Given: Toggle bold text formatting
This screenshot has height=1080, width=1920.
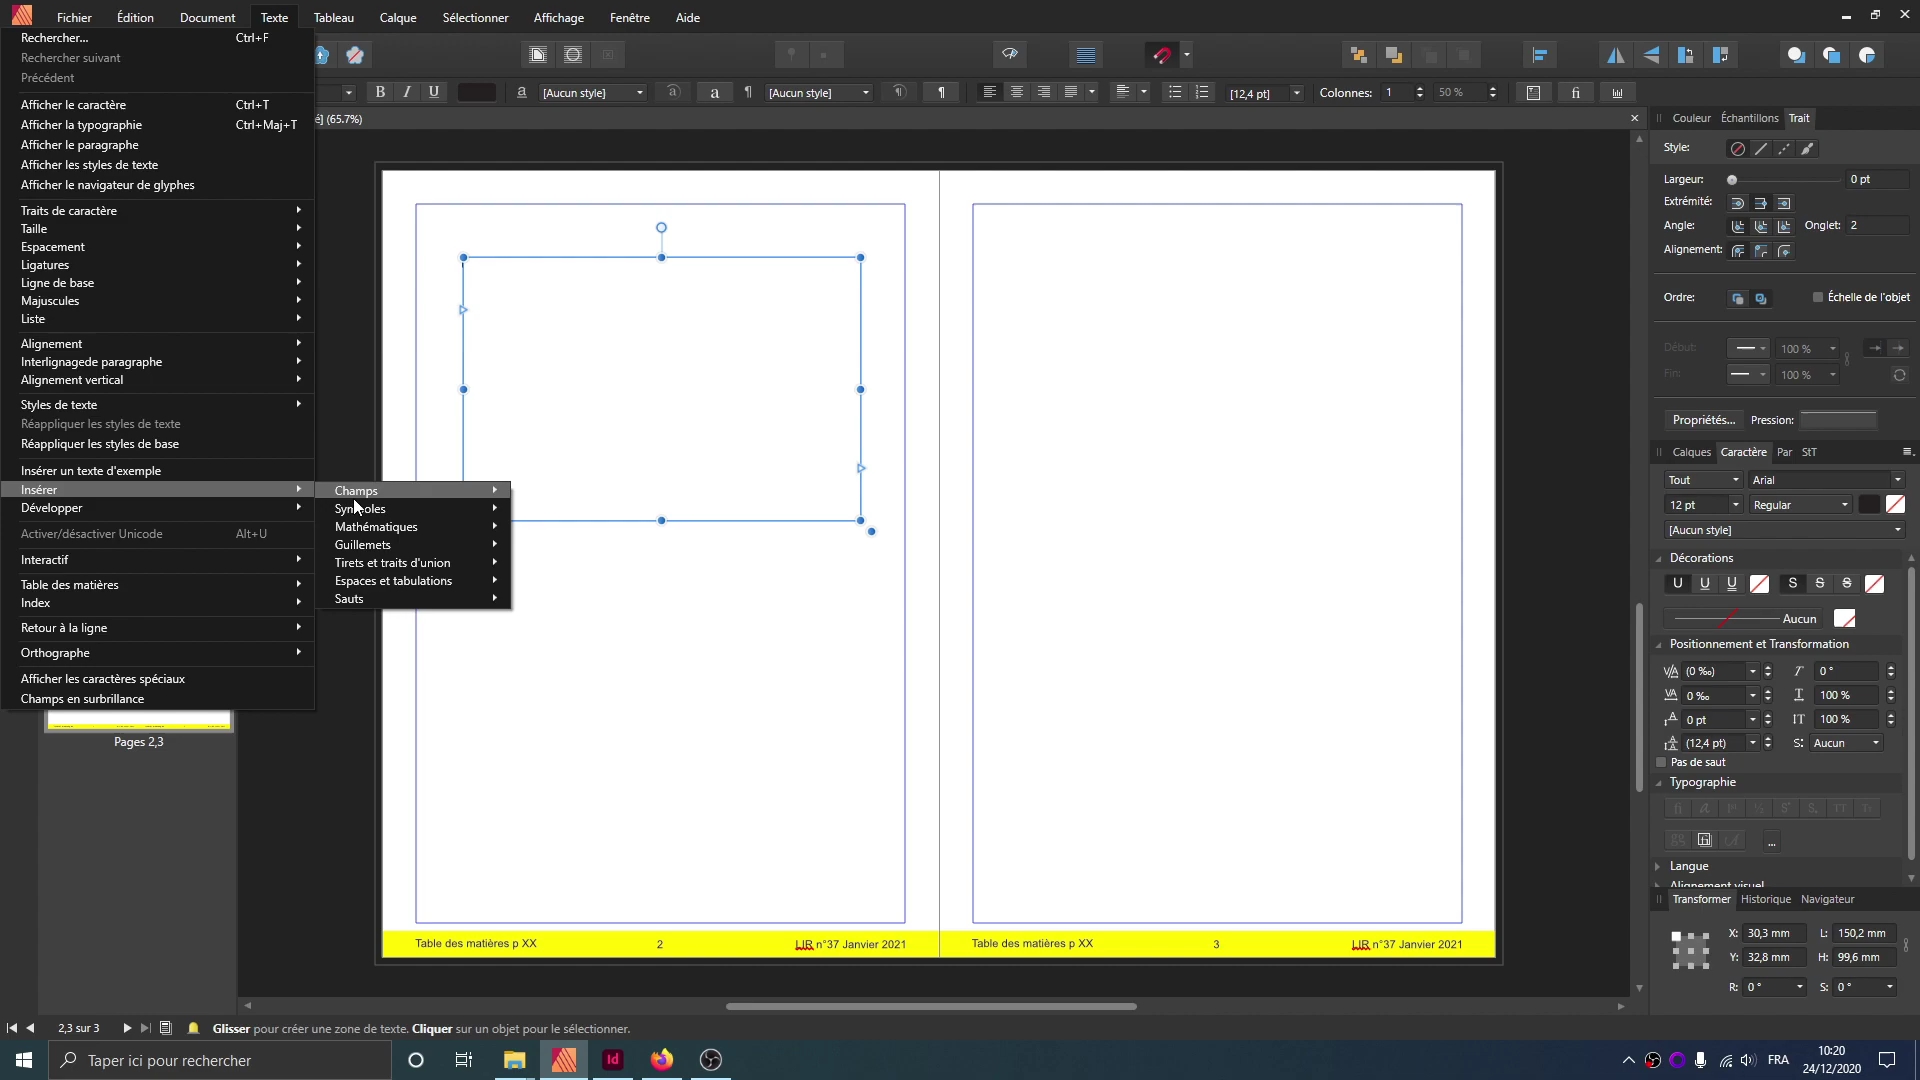Looking at the screenshot, I should click(x=380, y=92).
